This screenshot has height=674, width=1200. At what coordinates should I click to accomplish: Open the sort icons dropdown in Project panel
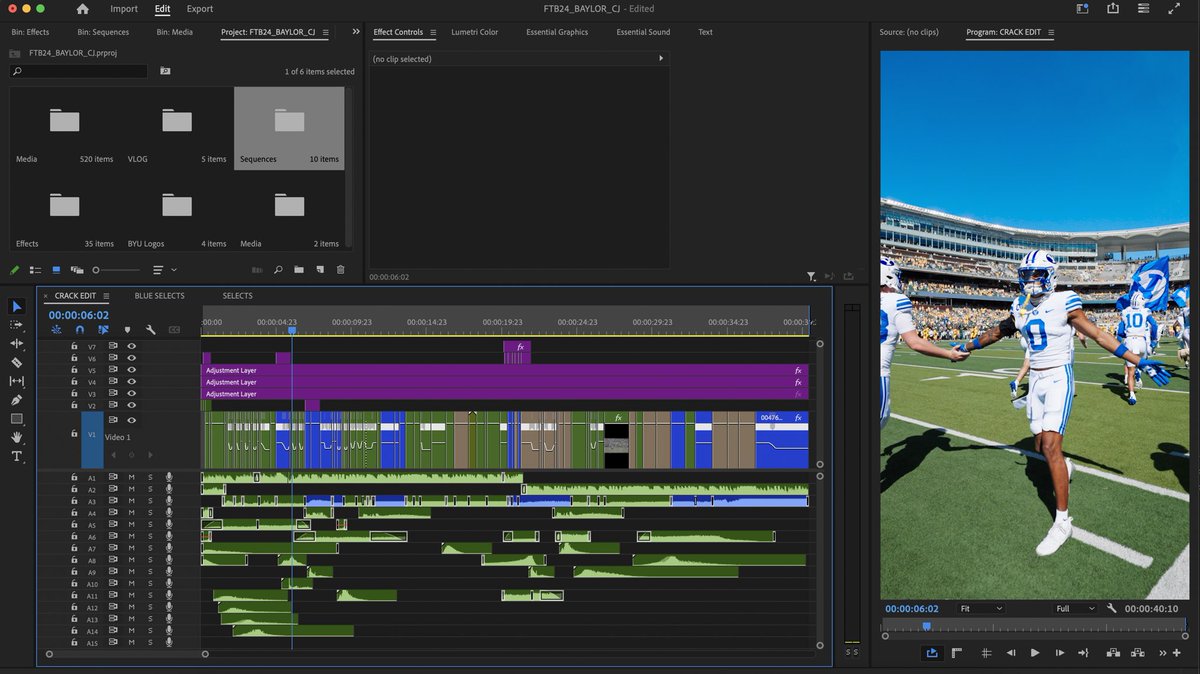coord(164,270)
